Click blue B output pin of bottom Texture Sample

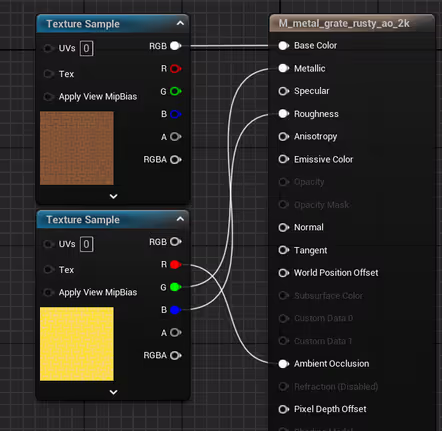pos(176,310)
